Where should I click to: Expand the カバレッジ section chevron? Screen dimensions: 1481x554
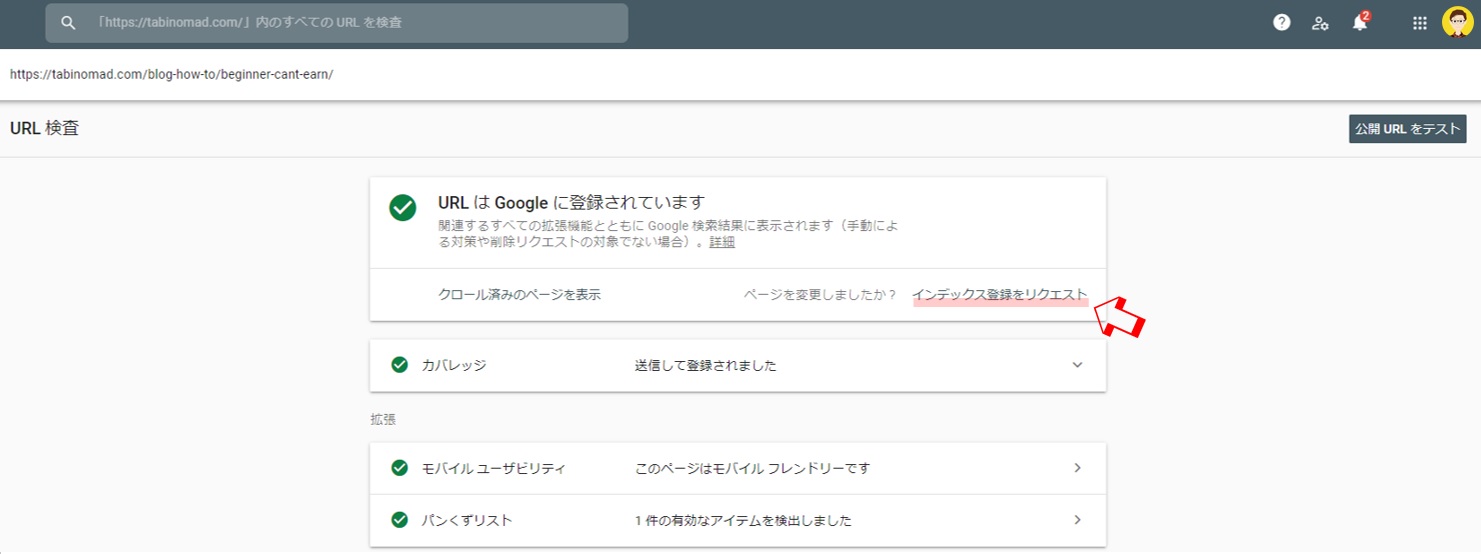tap(1077, 365)
